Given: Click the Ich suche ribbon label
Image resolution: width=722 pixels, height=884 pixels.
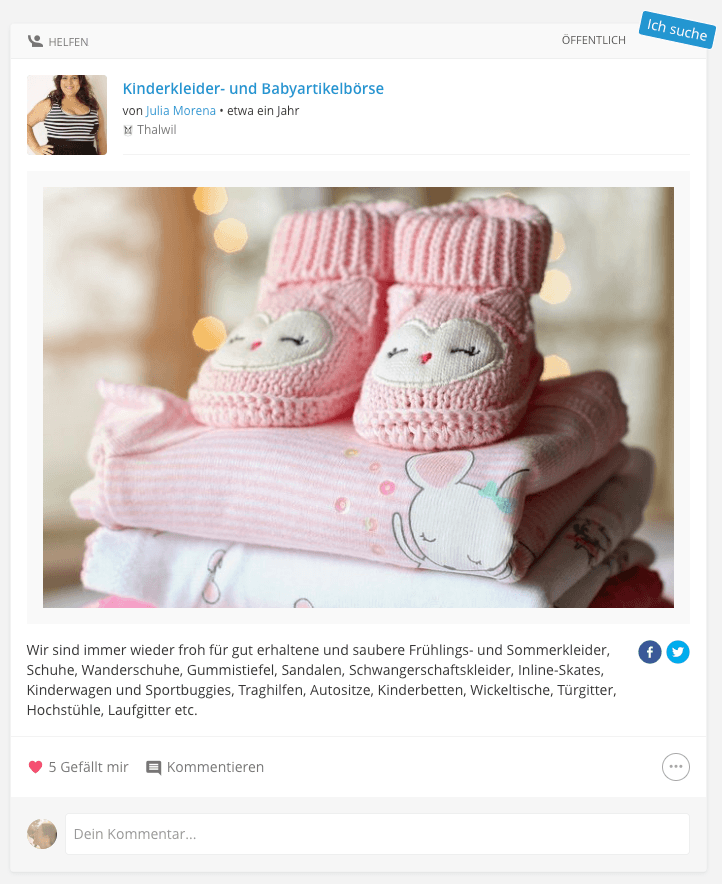Looking at the screenshot, I should pos(677,29).
